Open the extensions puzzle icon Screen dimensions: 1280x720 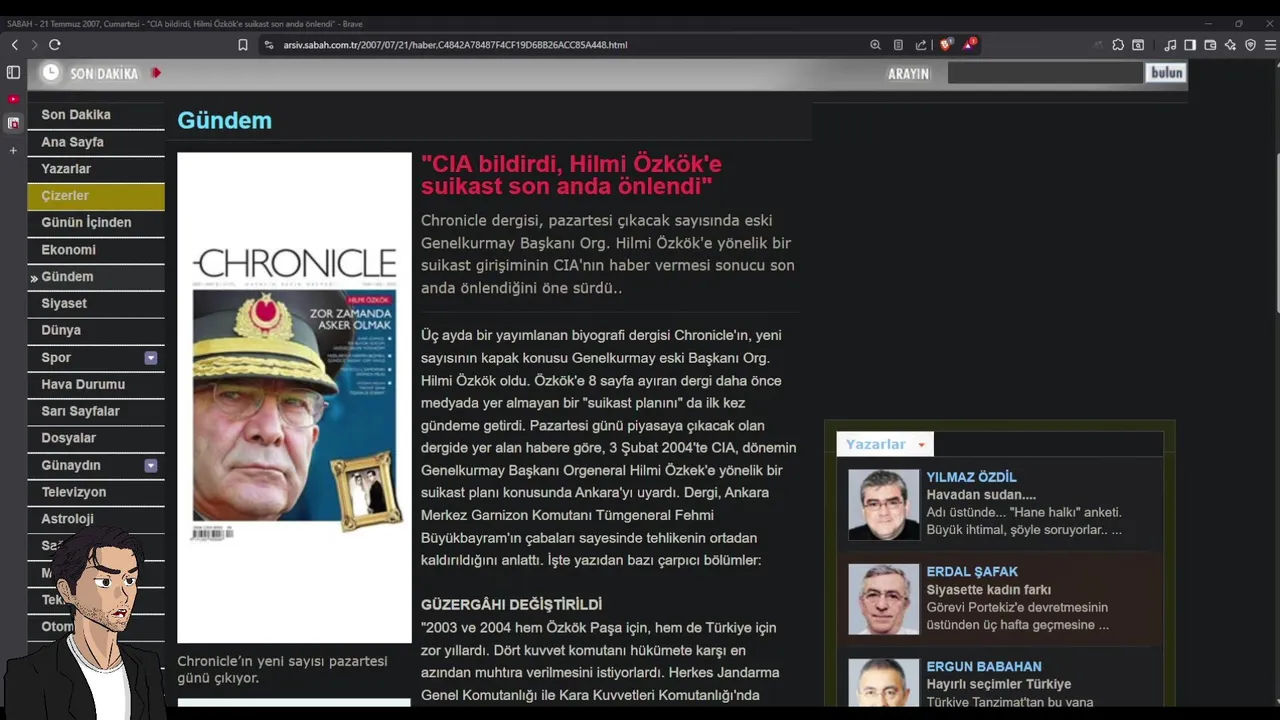coord(1118,45)
